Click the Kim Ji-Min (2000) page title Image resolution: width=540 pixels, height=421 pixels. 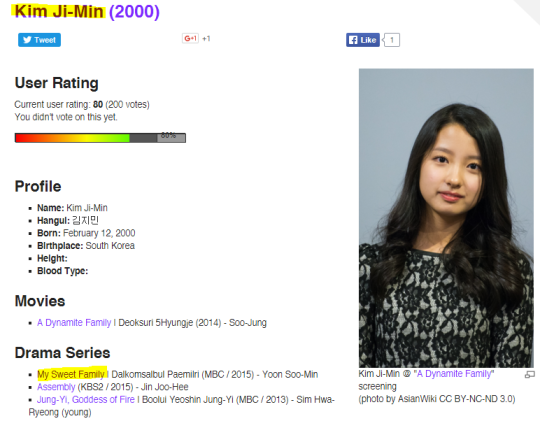[x=87, y=11]
